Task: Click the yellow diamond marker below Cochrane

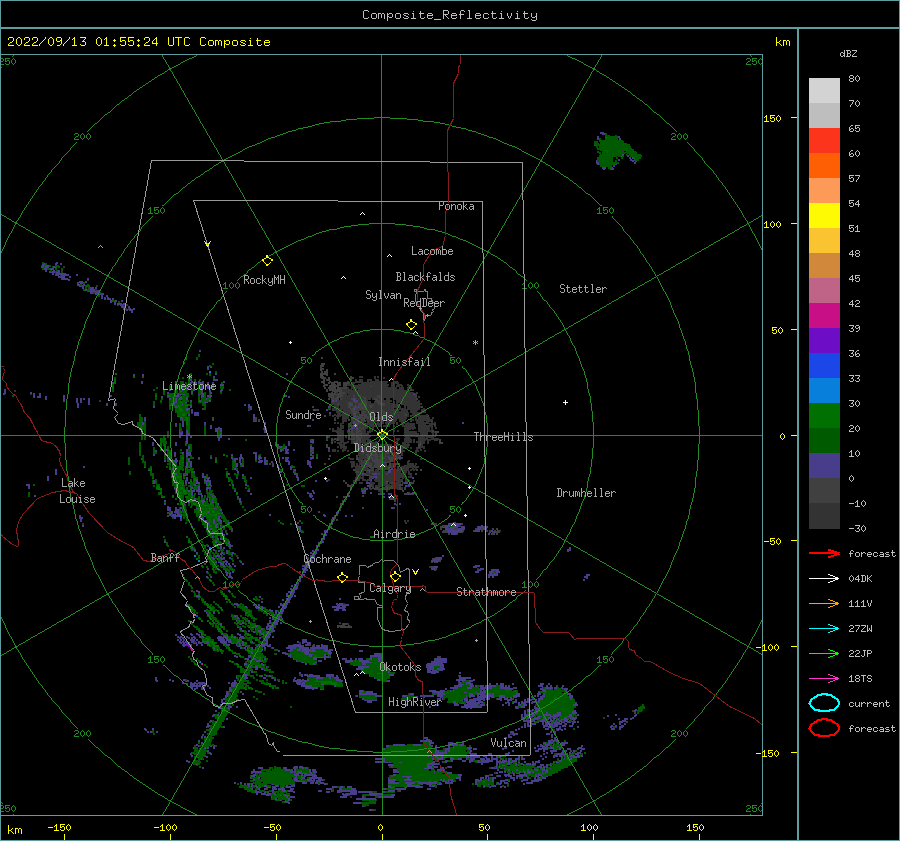Action: (342, 577)
